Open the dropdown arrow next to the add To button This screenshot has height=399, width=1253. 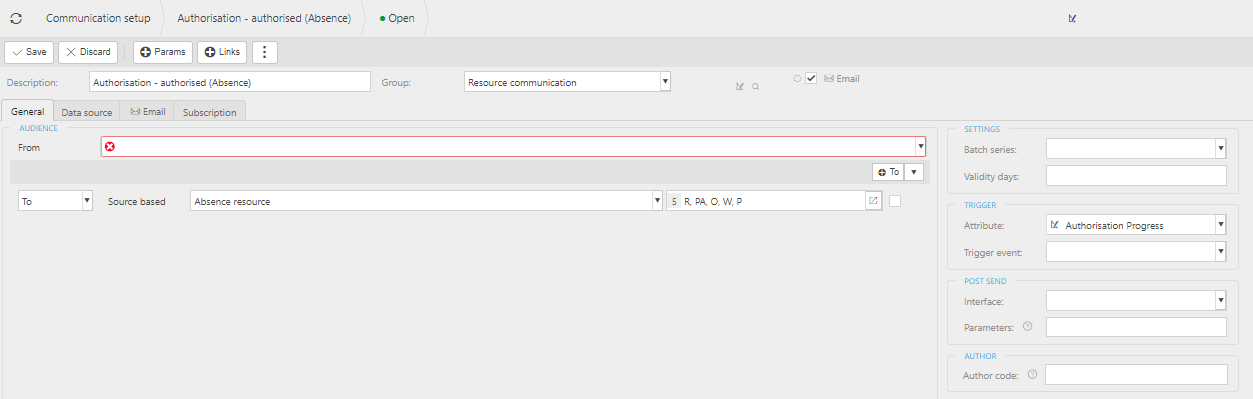[914, 171]
